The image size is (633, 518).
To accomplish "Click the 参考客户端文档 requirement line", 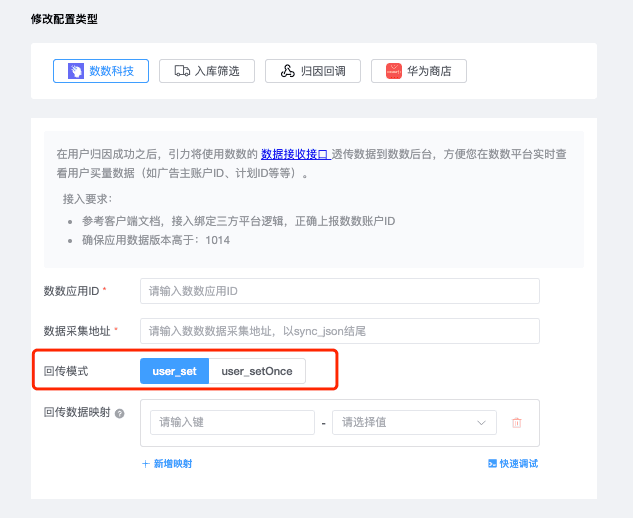I will (x=239, y=221).
